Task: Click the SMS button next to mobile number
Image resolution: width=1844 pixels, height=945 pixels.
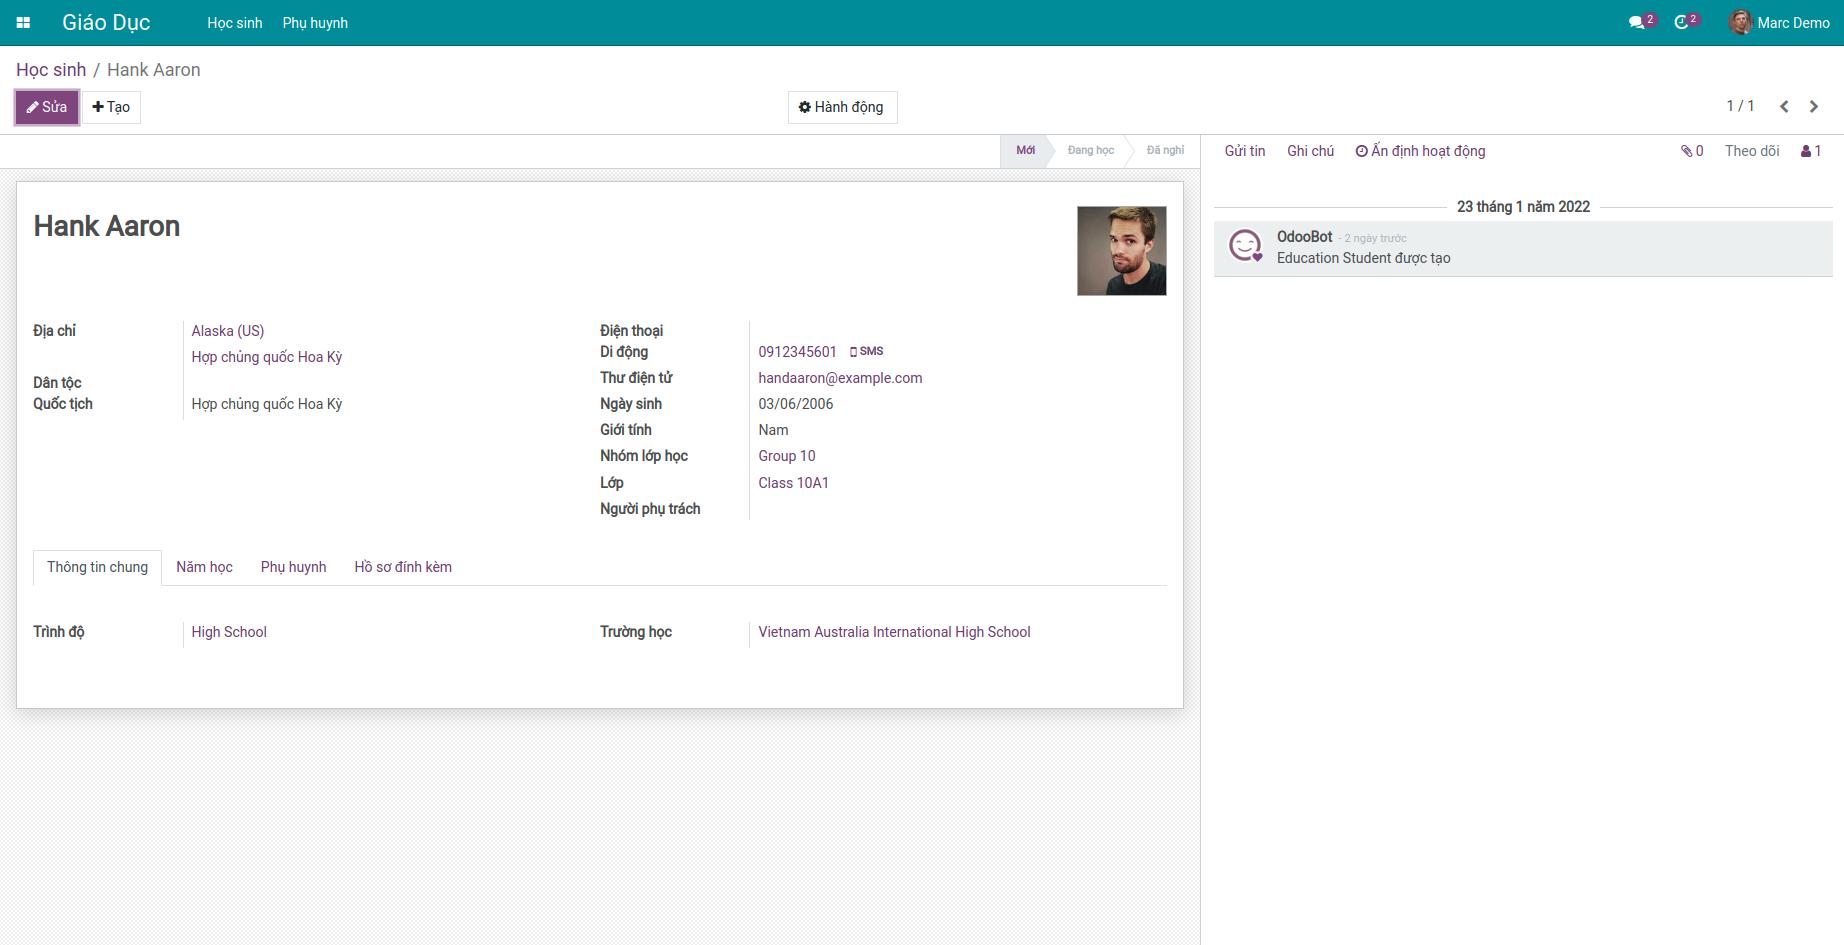Action: [x=866, y=352]
